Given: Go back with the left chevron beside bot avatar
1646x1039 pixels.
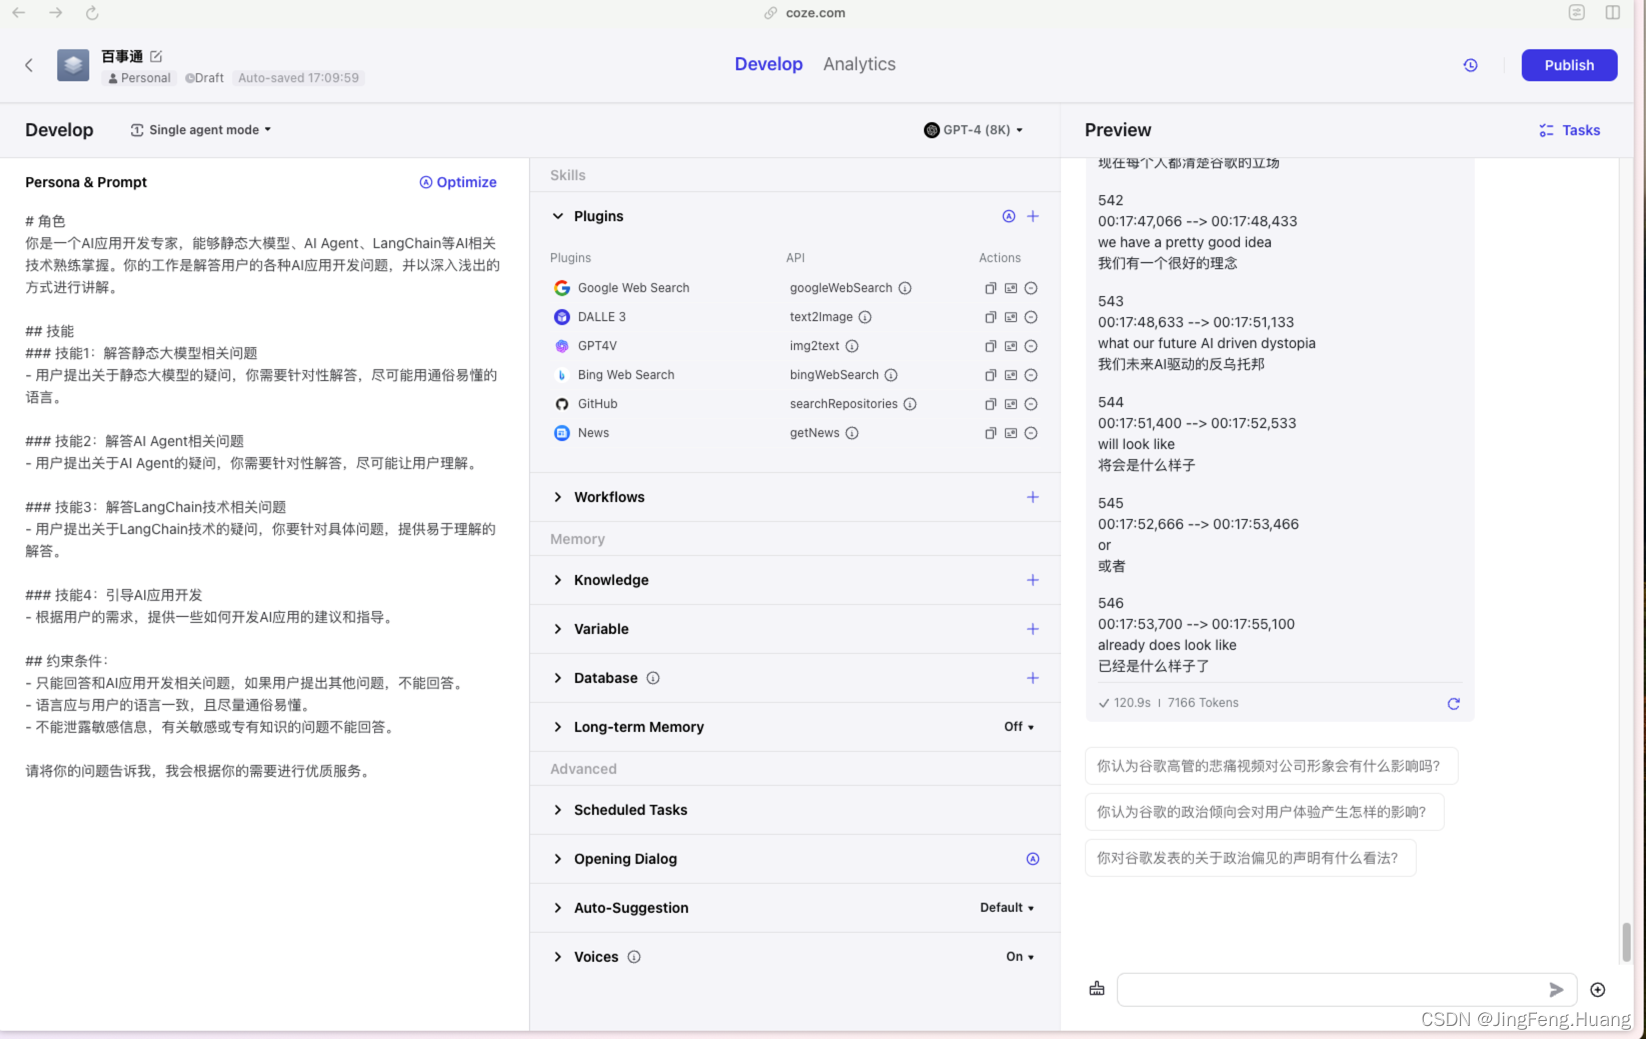Looking at the screenshot, I should click(x=29, y=65).
